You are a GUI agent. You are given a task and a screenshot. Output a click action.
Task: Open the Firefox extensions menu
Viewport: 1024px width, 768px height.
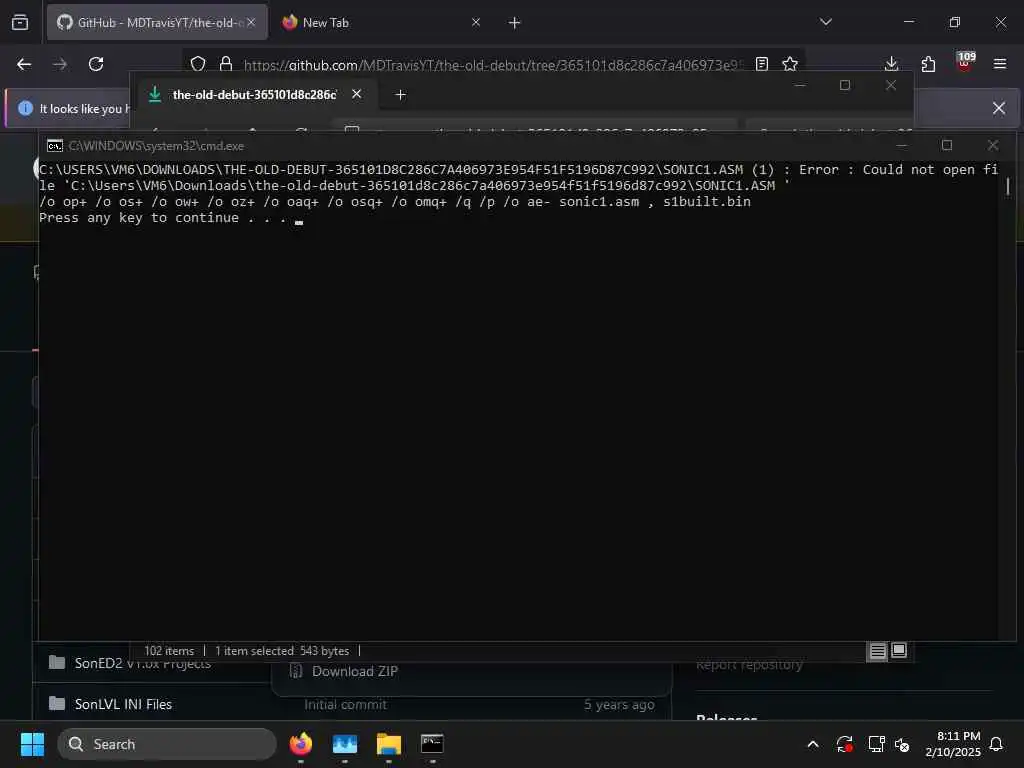click(928, 64)
